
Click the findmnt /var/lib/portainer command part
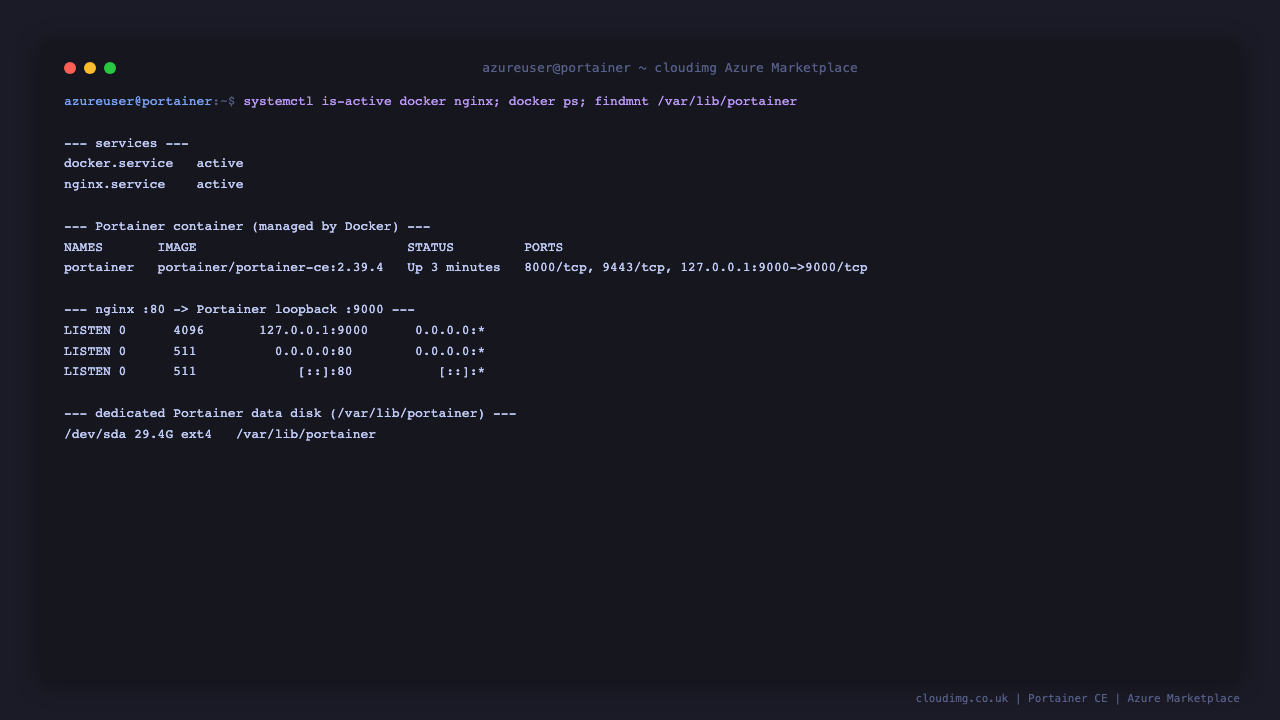pos(696,102)
